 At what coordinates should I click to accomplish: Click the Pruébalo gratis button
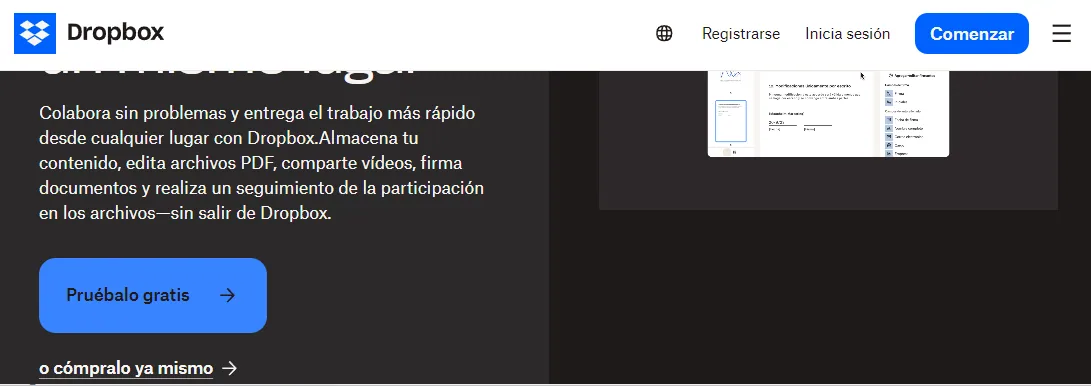pyautogui.click(x=153, y=296)
